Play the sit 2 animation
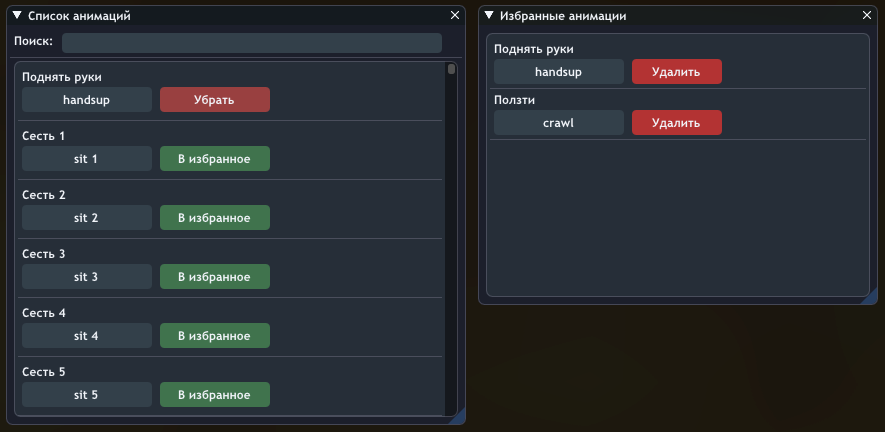Screen dimensions: 885x432 [x=87, y=218]
